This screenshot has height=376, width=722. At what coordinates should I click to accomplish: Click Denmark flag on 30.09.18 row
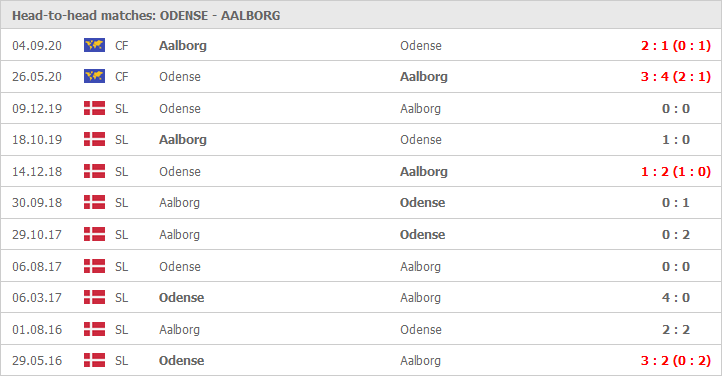[x=94, y=202]
